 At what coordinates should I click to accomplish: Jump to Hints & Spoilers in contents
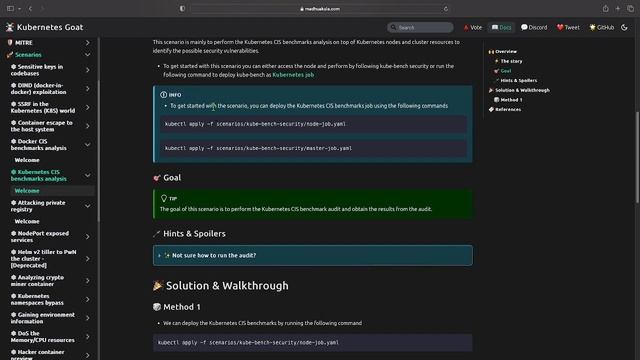tap(519, 80)
